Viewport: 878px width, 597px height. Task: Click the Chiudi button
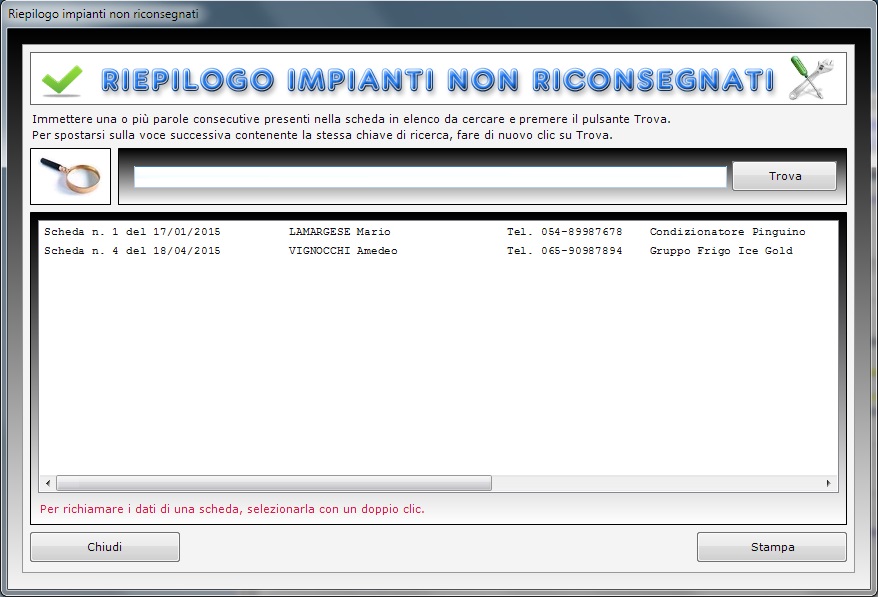105,547
